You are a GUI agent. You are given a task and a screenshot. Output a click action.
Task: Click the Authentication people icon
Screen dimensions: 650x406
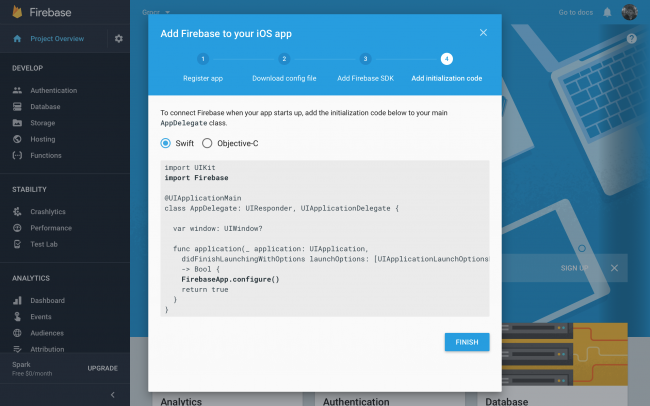[x=17, y=90]
